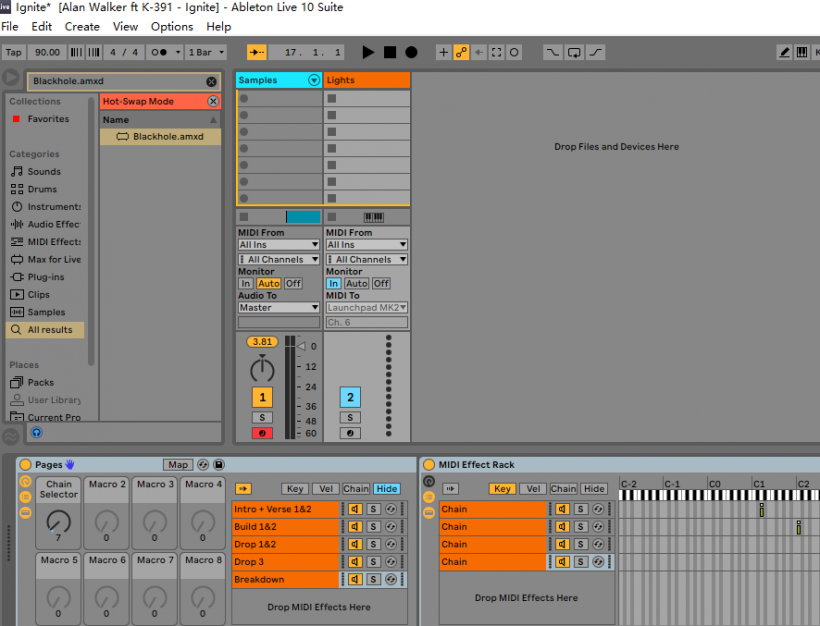Screen dimensions: 820x626
Task: Toggle the Computer MIDI Keyboard icon
Action: point(802,52)
